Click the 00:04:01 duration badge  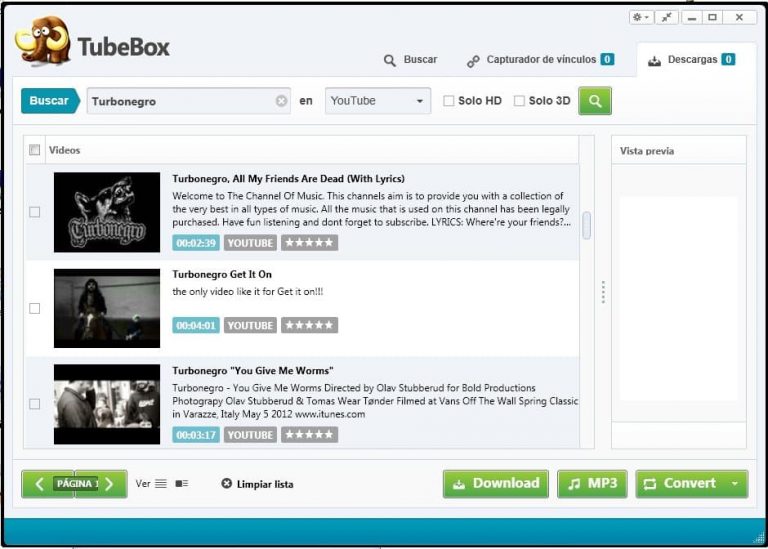(x=196, y=325)
